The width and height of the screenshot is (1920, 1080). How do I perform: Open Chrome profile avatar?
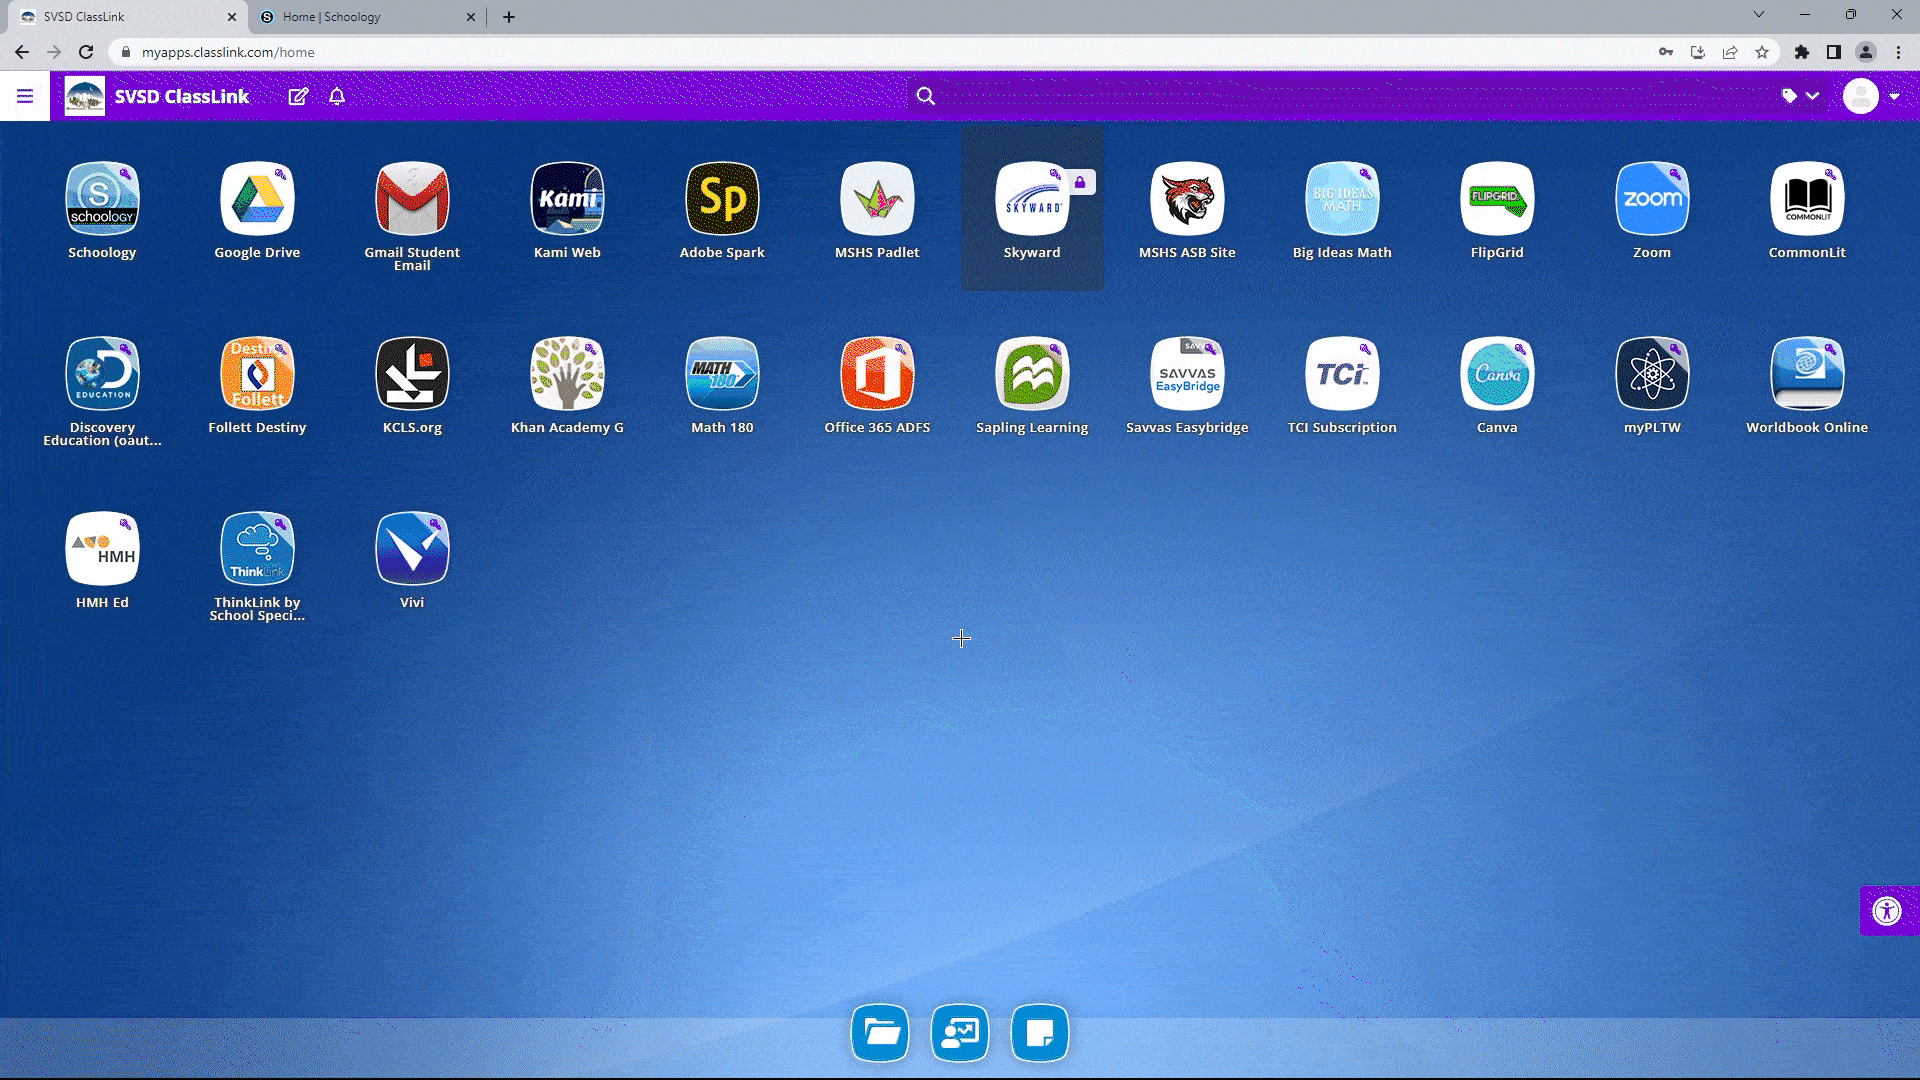click(1866, 52)
